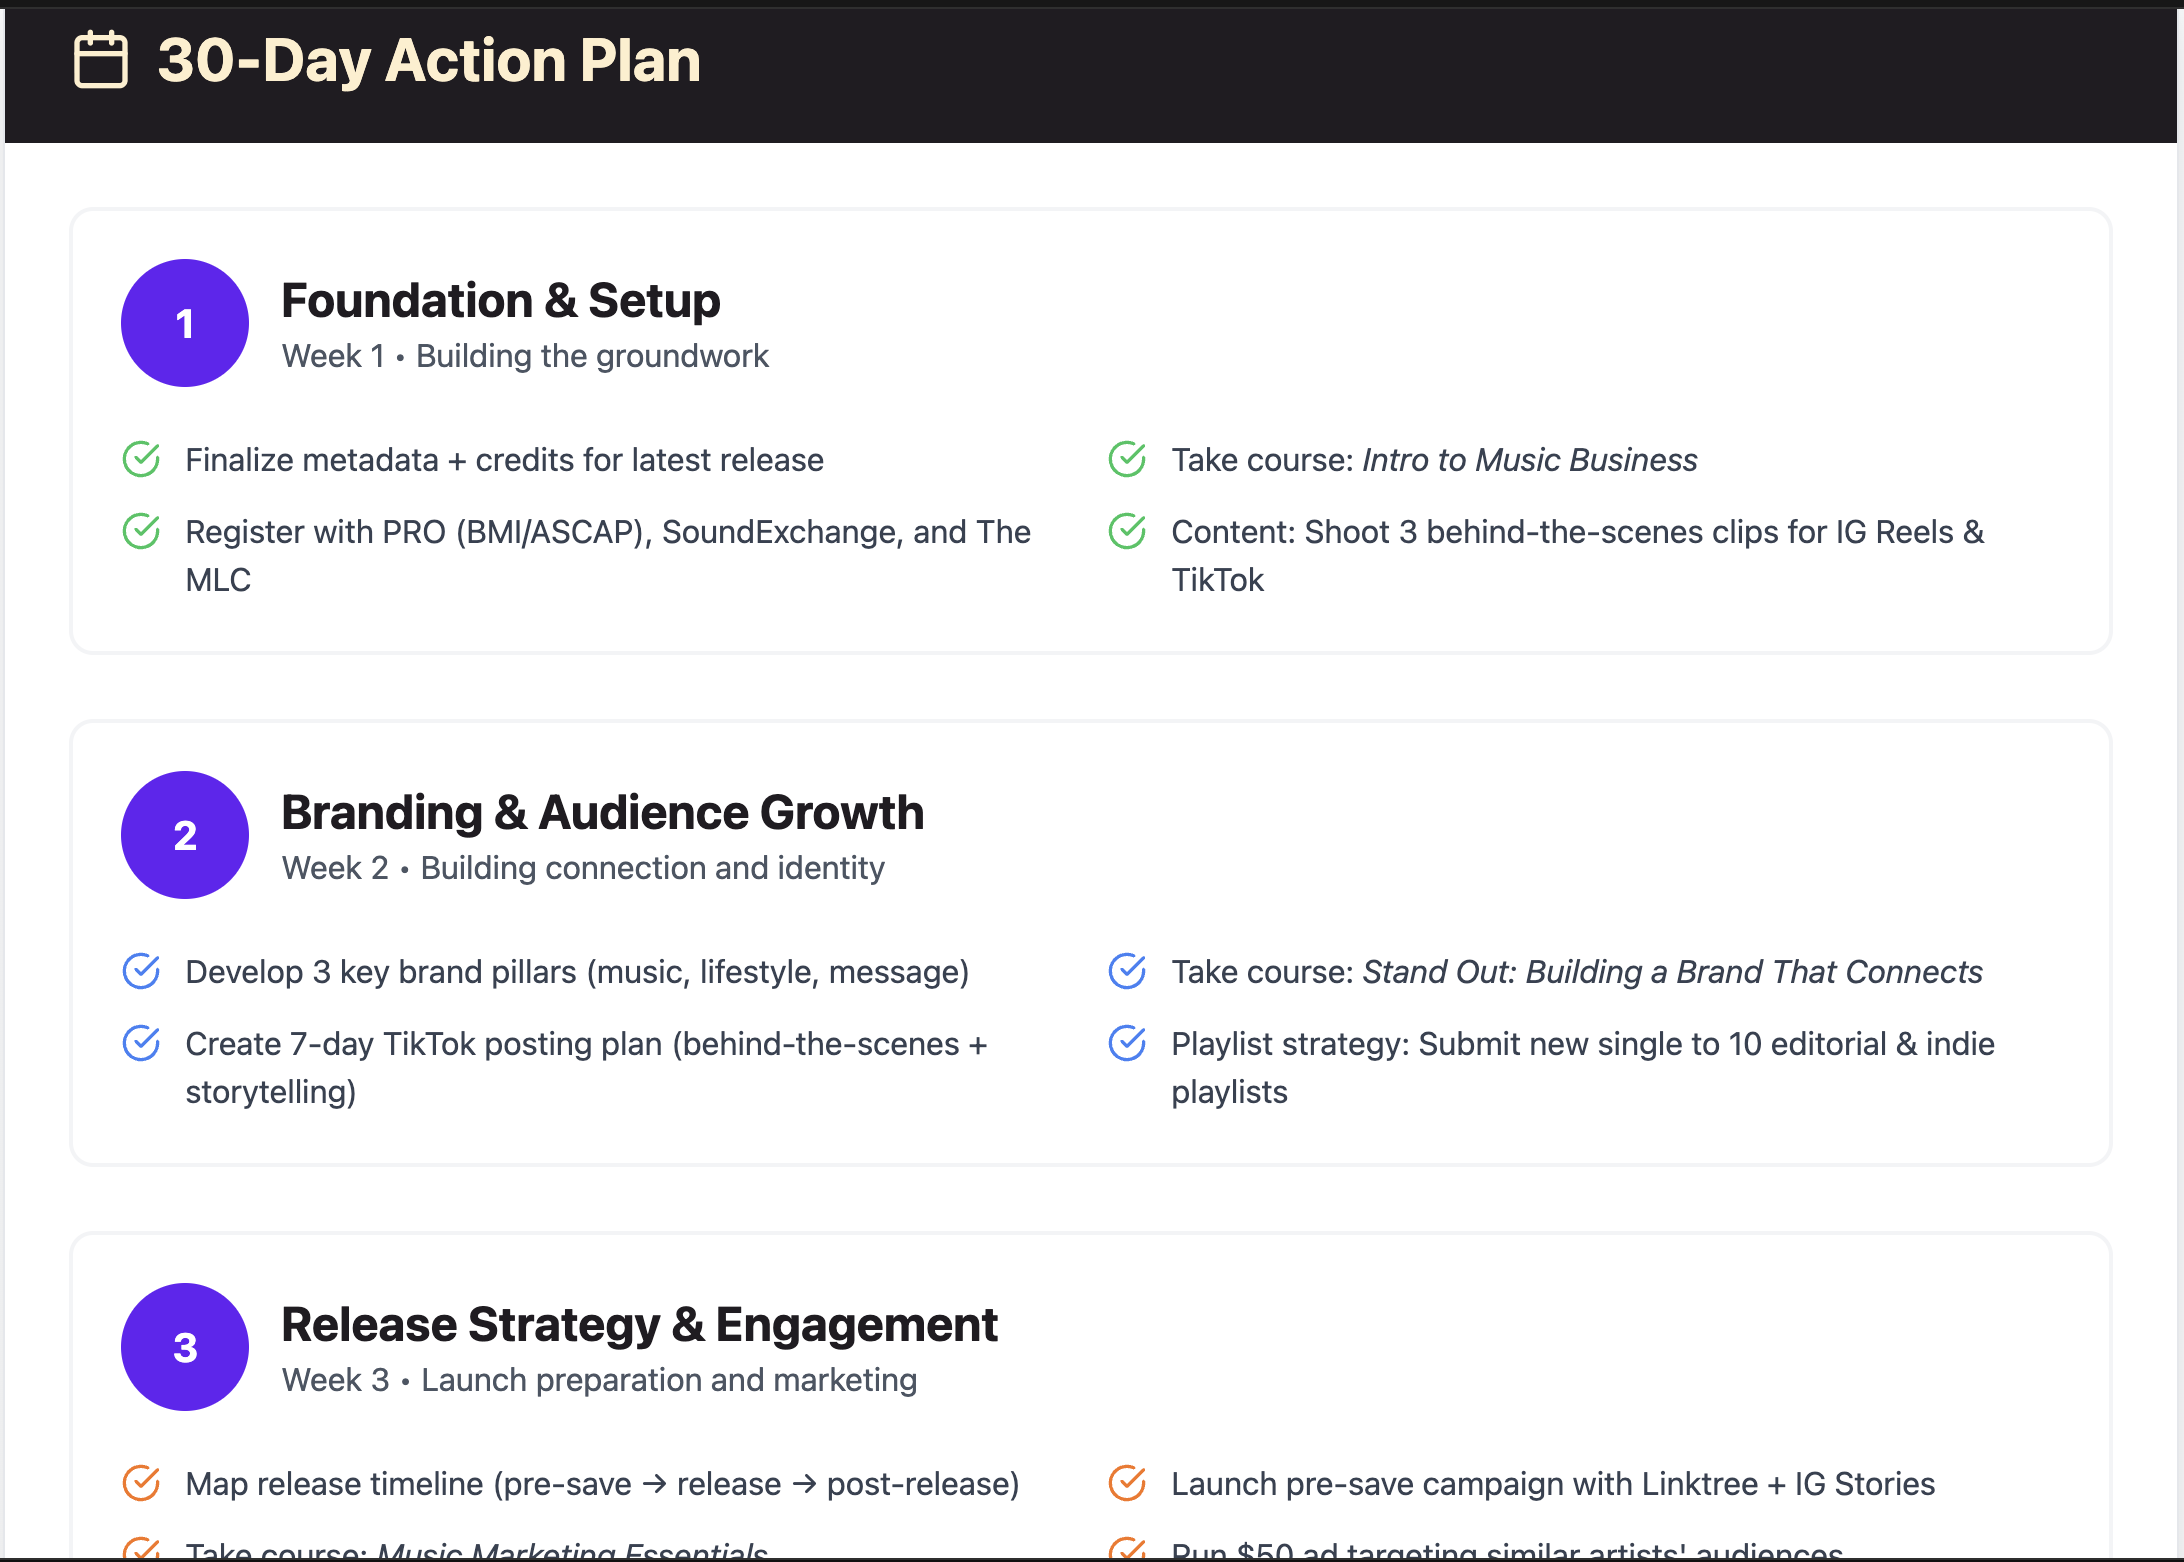2184x1562 pixels.
Task: Click the Release Strategy & Engagement heading
Action: pos(639,1325)
